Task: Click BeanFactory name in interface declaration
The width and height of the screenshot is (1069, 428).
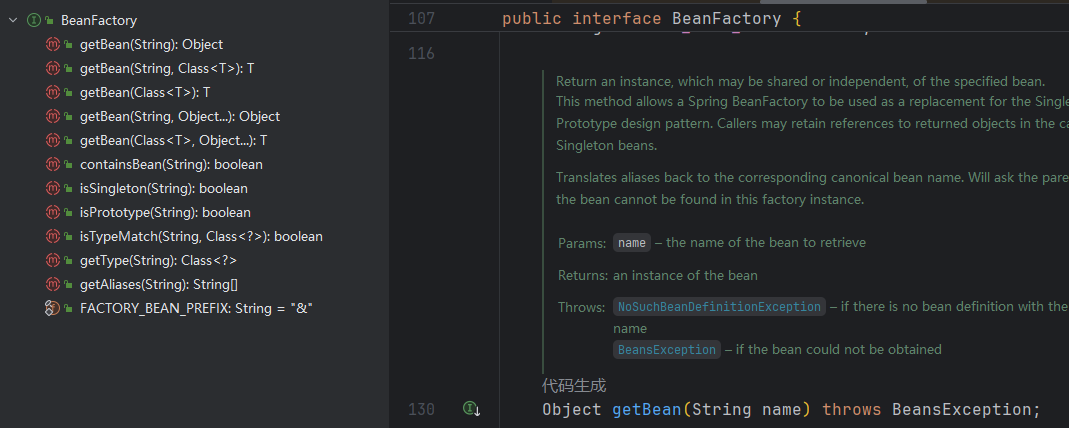Action: tap(727, 18)
